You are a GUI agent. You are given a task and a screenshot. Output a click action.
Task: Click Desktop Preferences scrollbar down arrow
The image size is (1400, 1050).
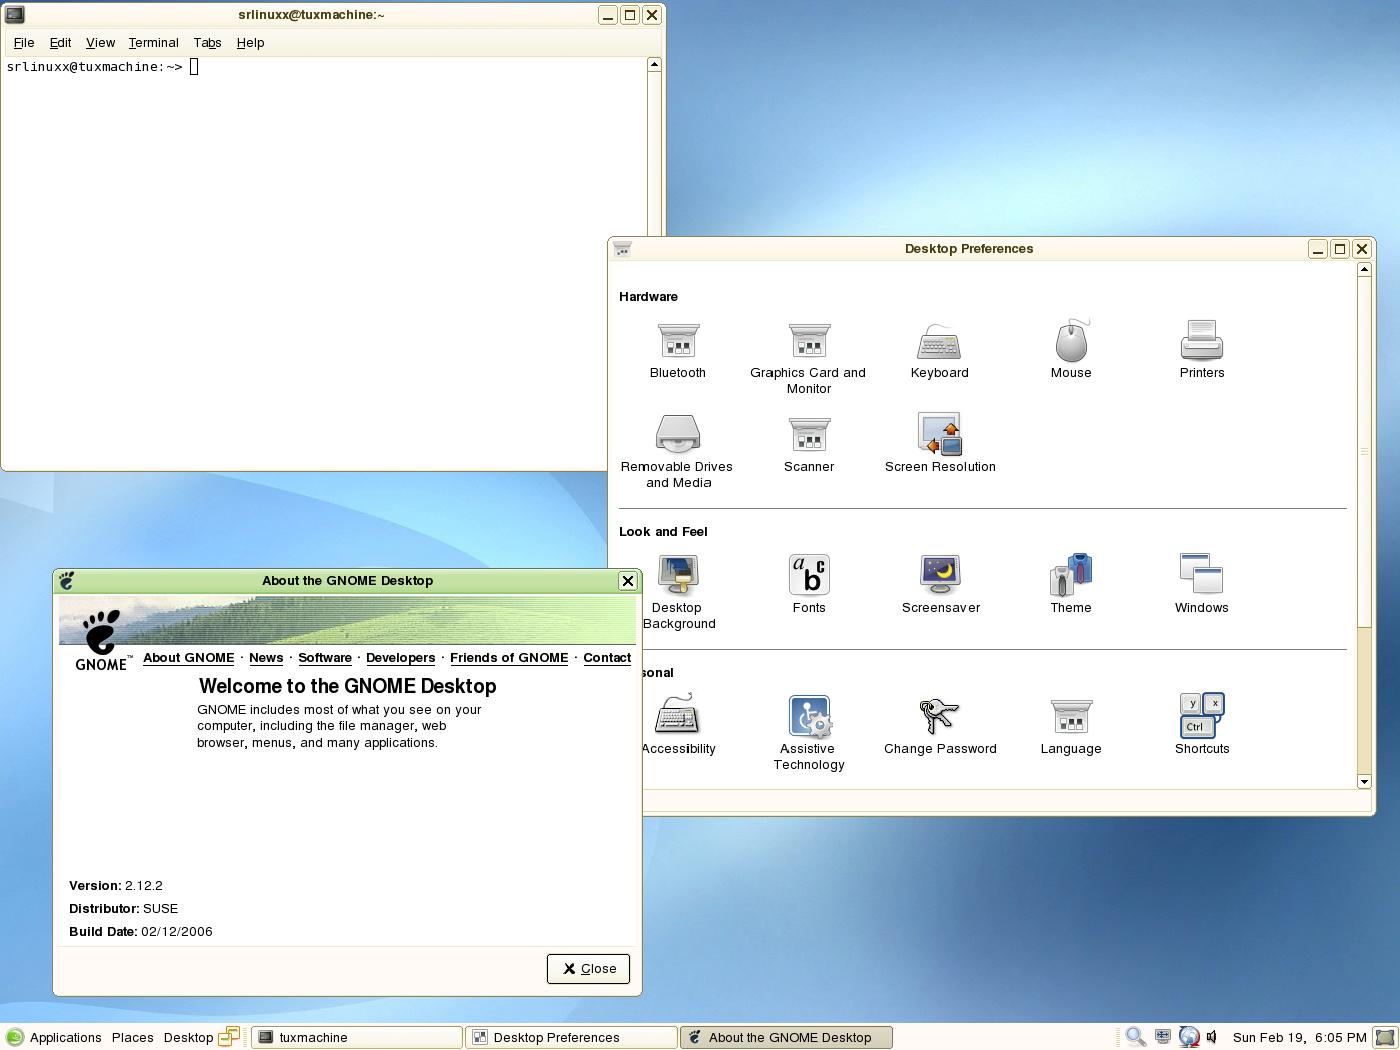point(1363,781)
